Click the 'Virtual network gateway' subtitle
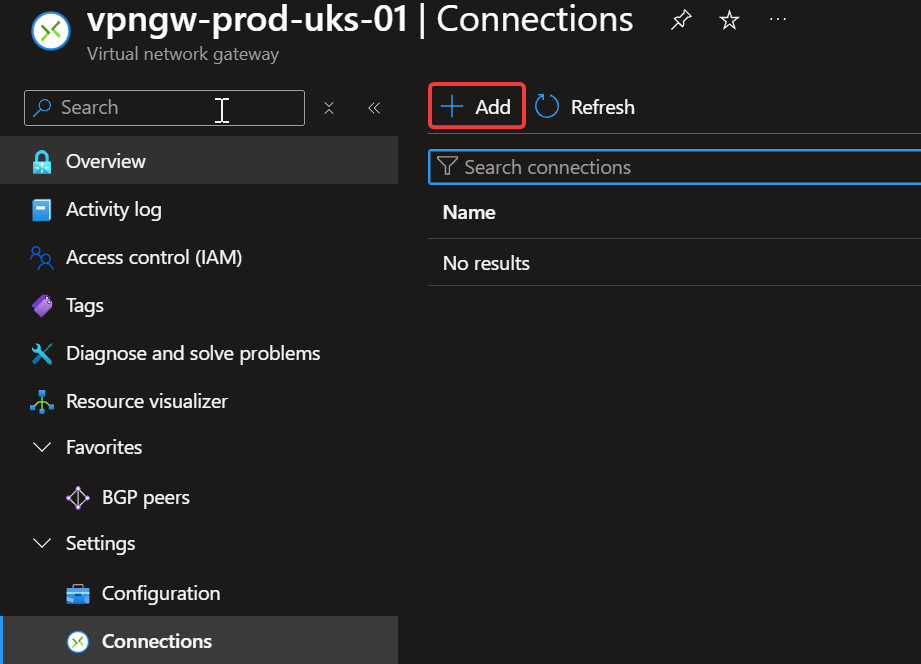 (x=183, y=54)
